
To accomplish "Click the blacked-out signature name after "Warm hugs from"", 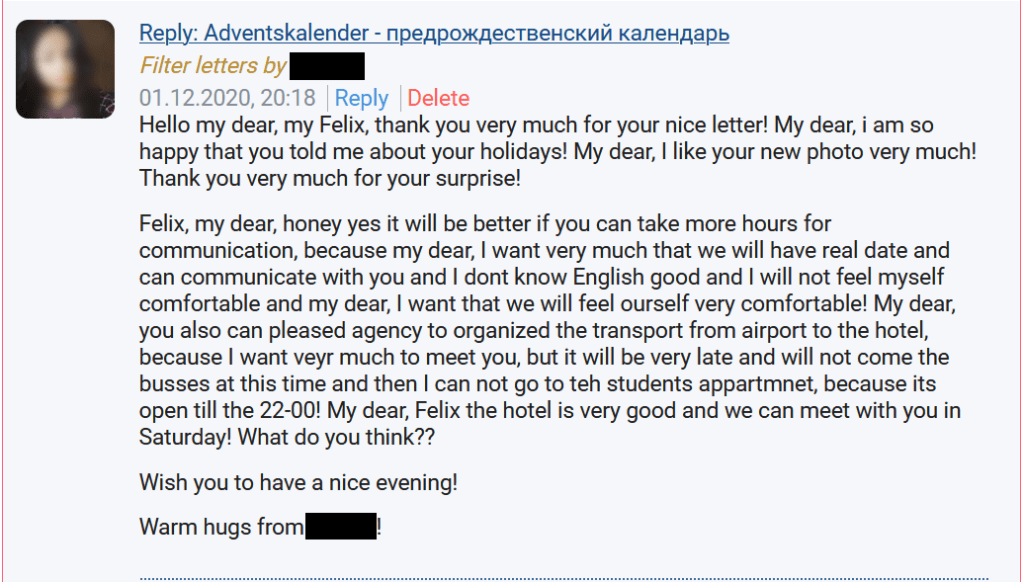I will click(340, 526).
